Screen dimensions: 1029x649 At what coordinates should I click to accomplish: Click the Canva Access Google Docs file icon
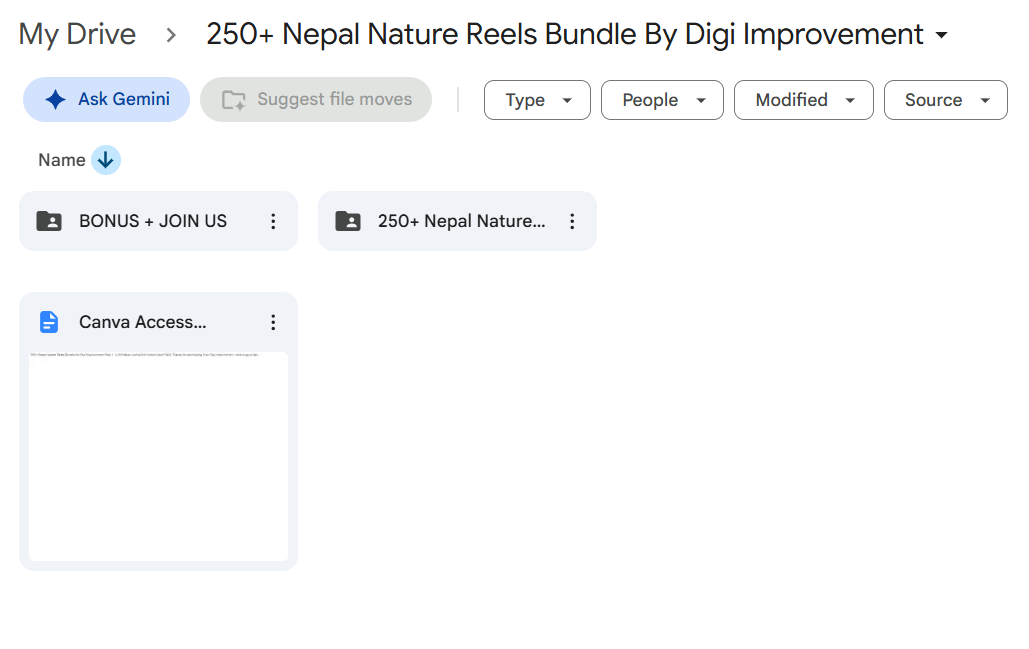point(49,322)
